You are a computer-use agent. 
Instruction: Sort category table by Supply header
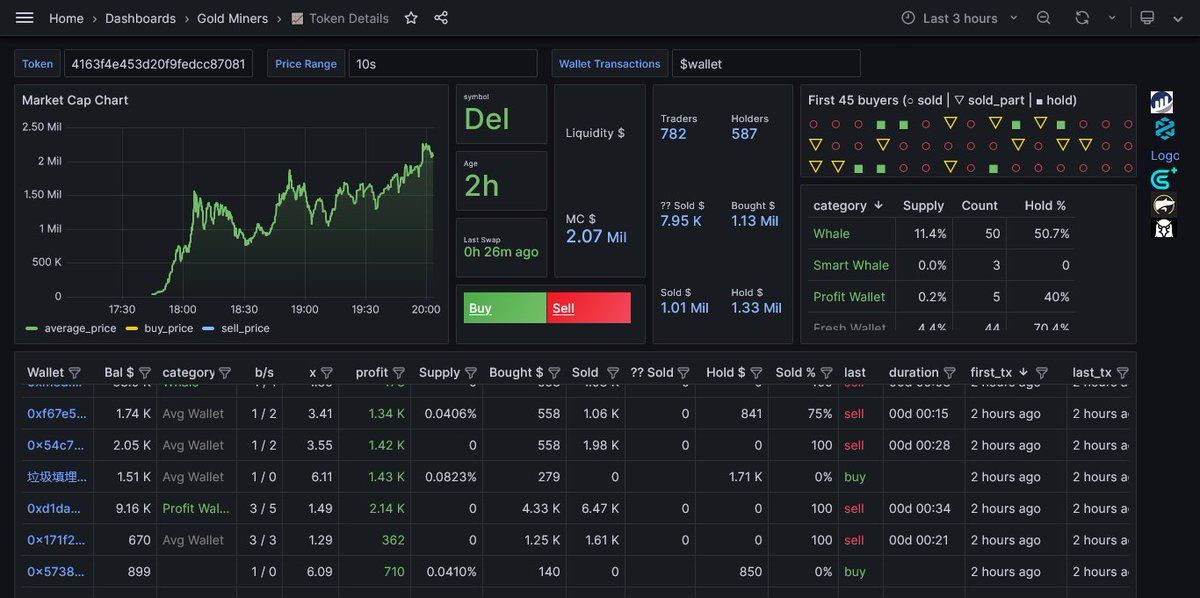[923, 205]
